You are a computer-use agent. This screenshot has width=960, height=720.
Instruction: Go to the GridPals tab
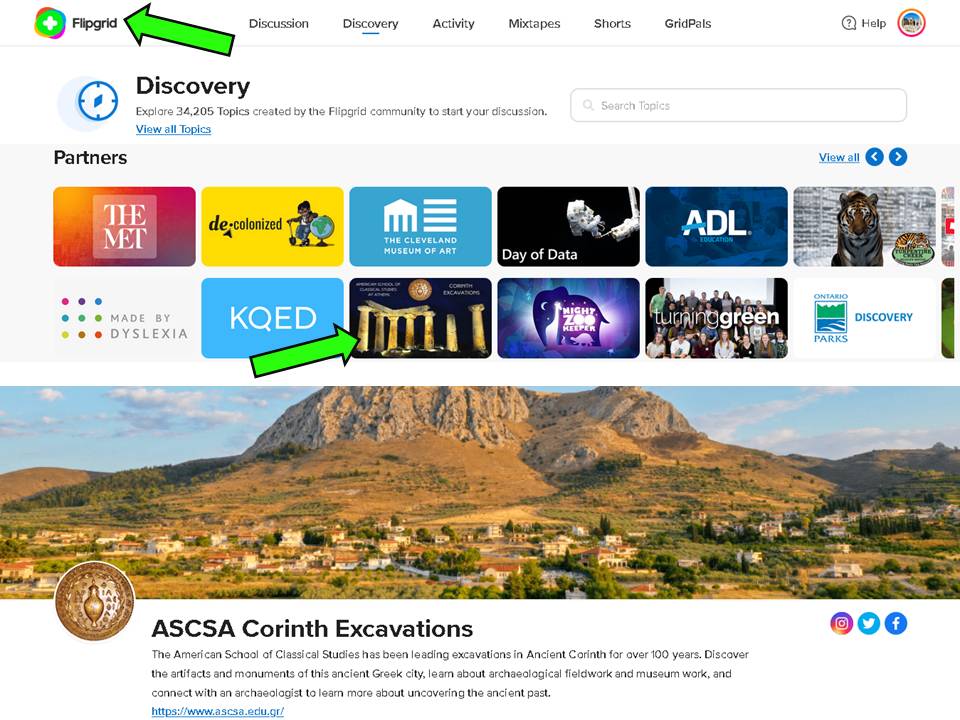688,23
